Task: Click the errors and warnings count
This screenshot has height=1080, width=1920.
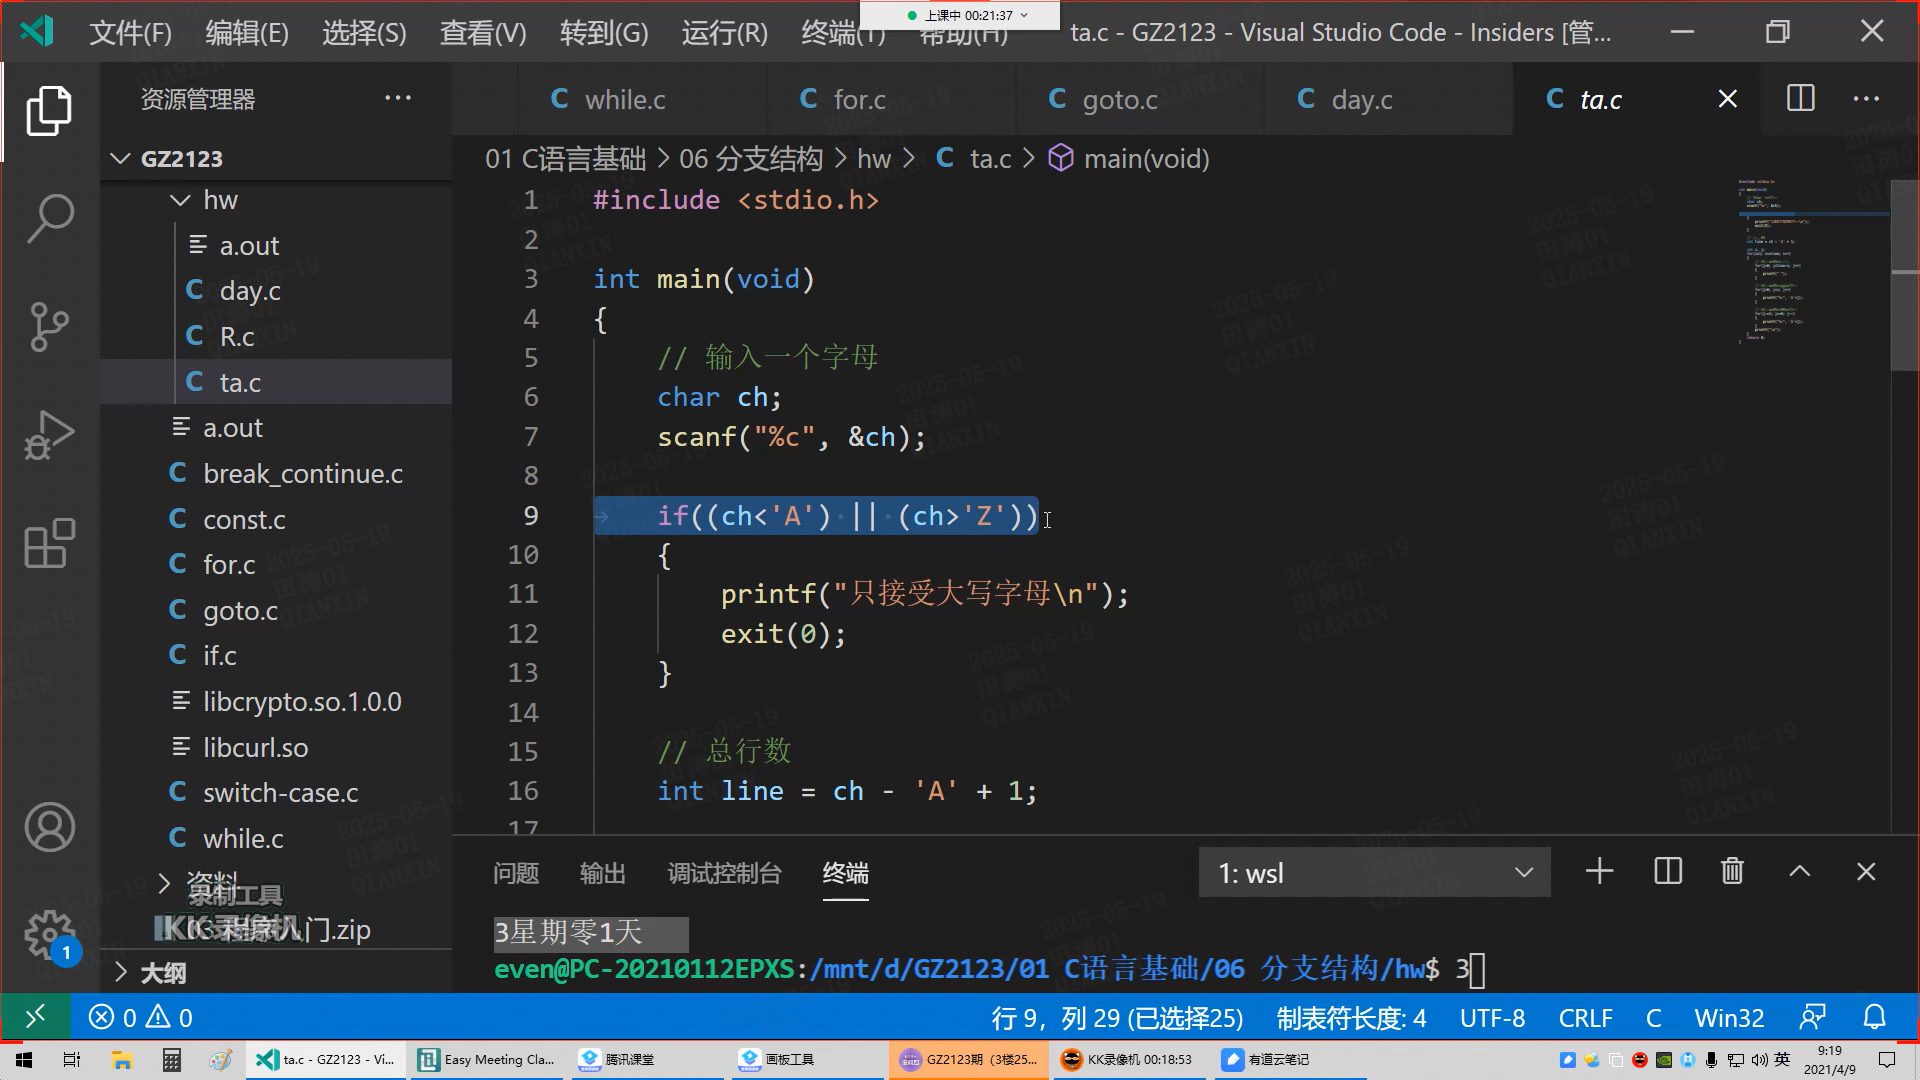Action: (x=141, y=1018)
